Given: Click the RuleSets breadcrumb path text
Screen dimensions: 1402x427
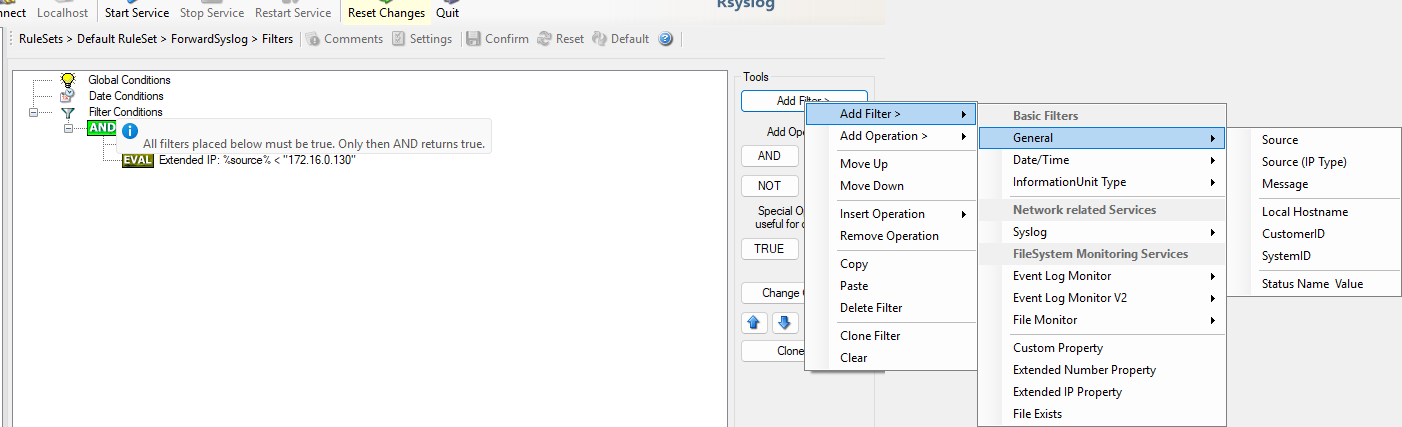Looking at the screenshot, I should (156, 39).
